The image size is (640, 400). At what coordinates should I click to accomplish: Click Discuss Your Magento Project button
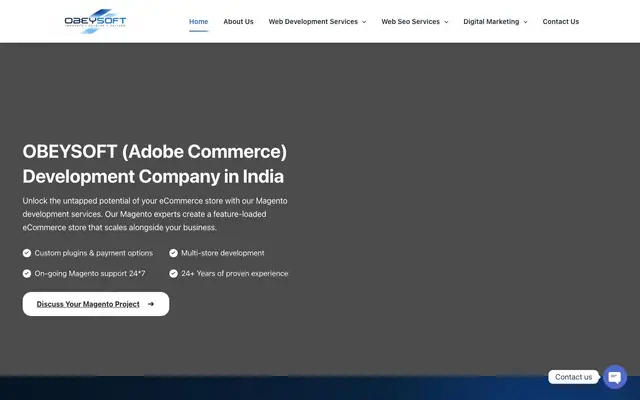point(96,304)
